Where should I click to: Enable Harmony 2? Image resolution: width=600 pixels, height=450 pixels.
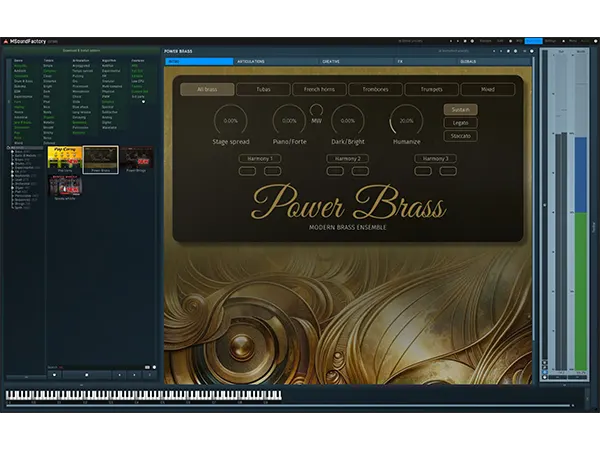[x=347, y=158]
